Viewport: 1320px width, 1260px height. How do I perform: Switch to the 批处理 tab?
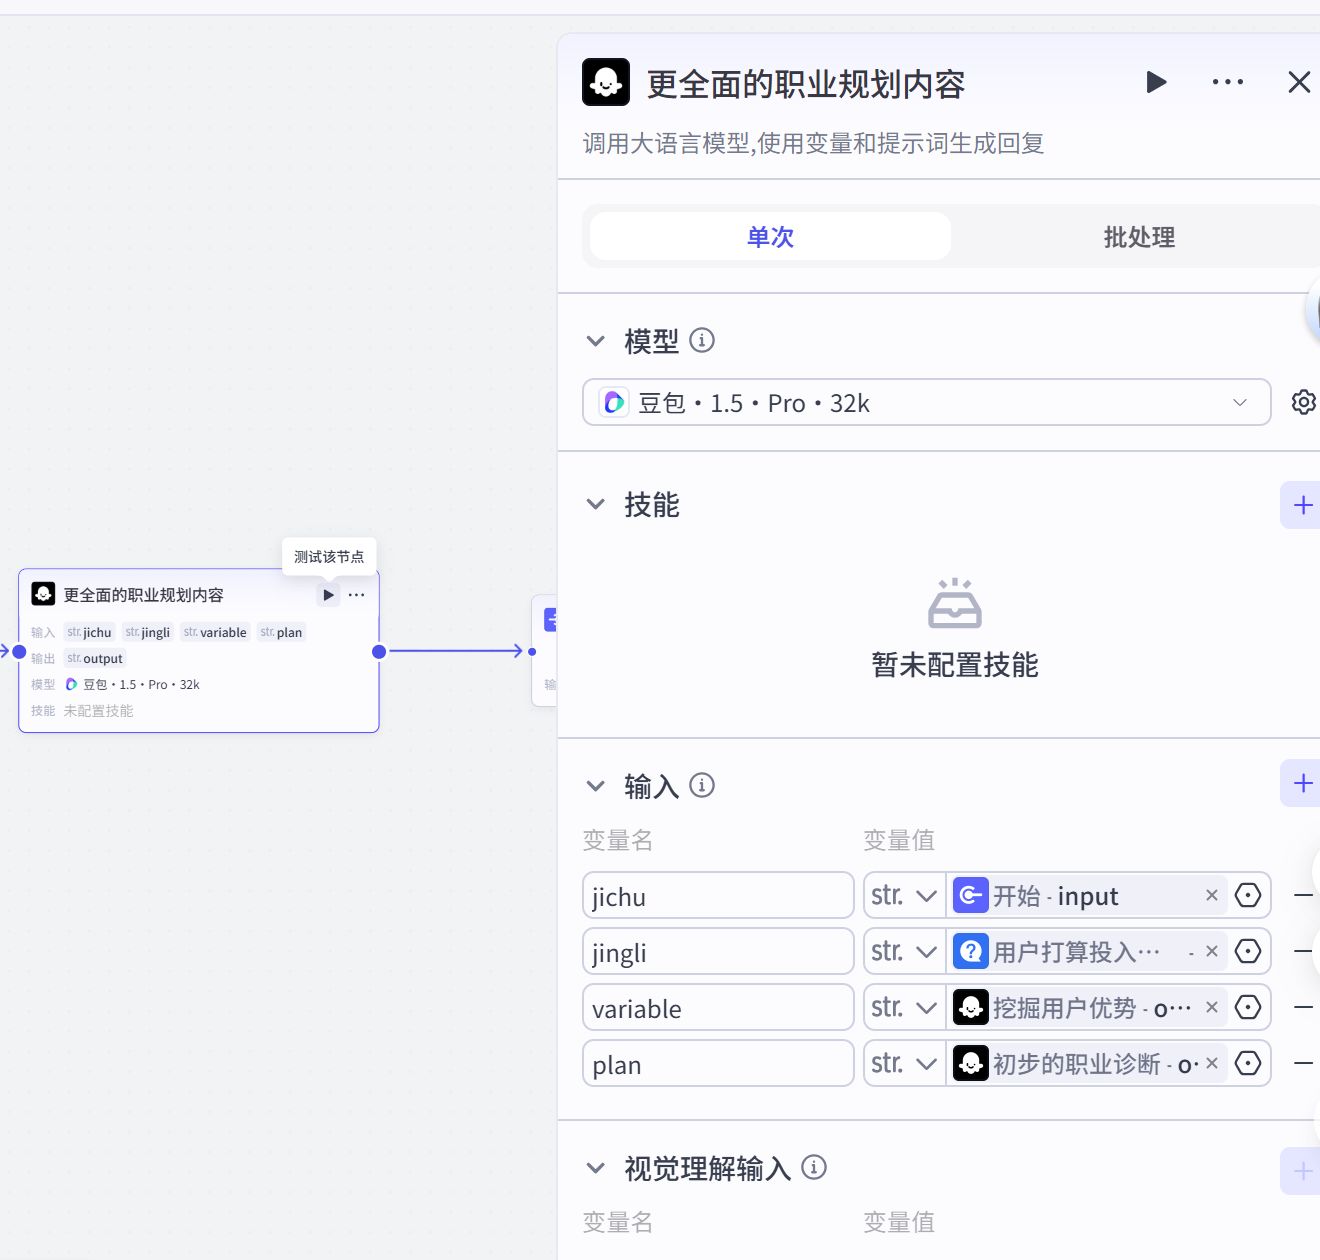click(1137, 237)
